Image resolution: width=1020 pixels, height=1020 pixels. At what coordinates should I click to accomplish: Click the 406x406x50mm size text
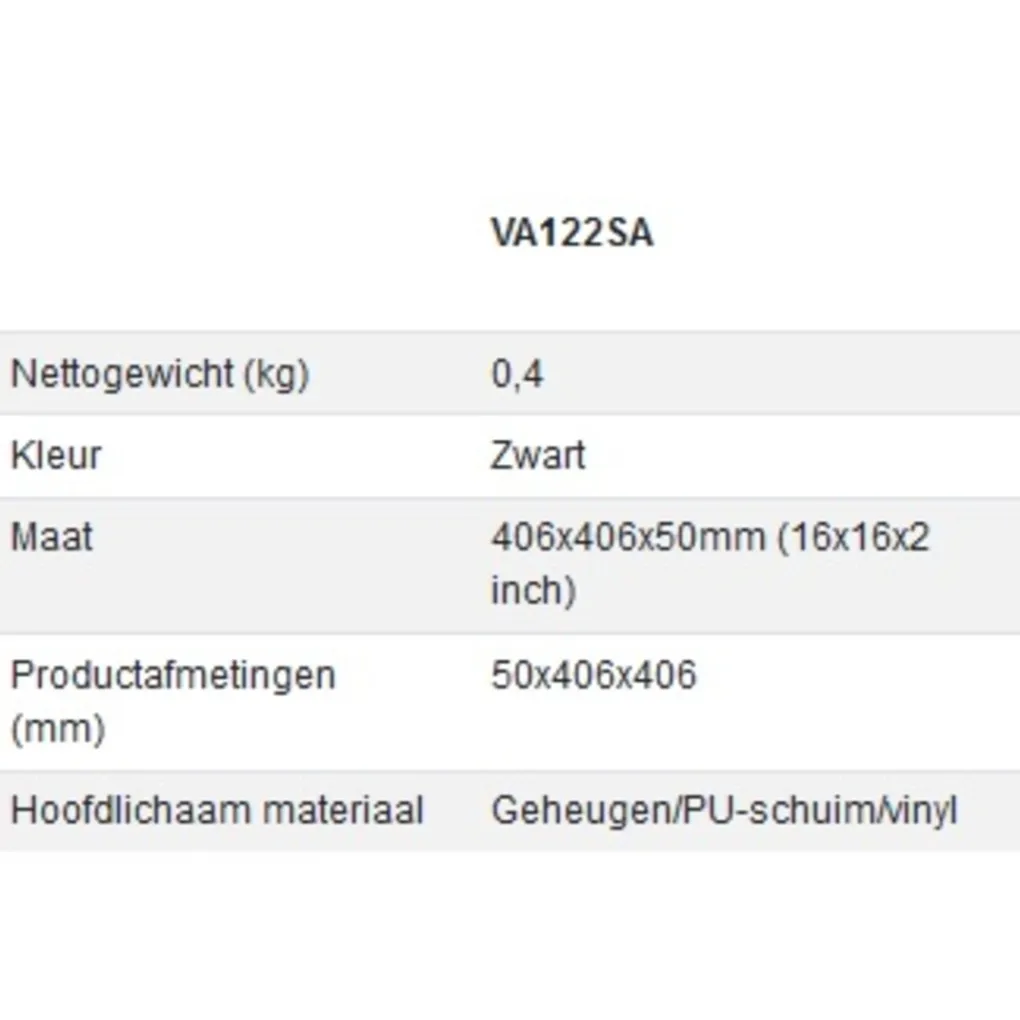point(628,537)
